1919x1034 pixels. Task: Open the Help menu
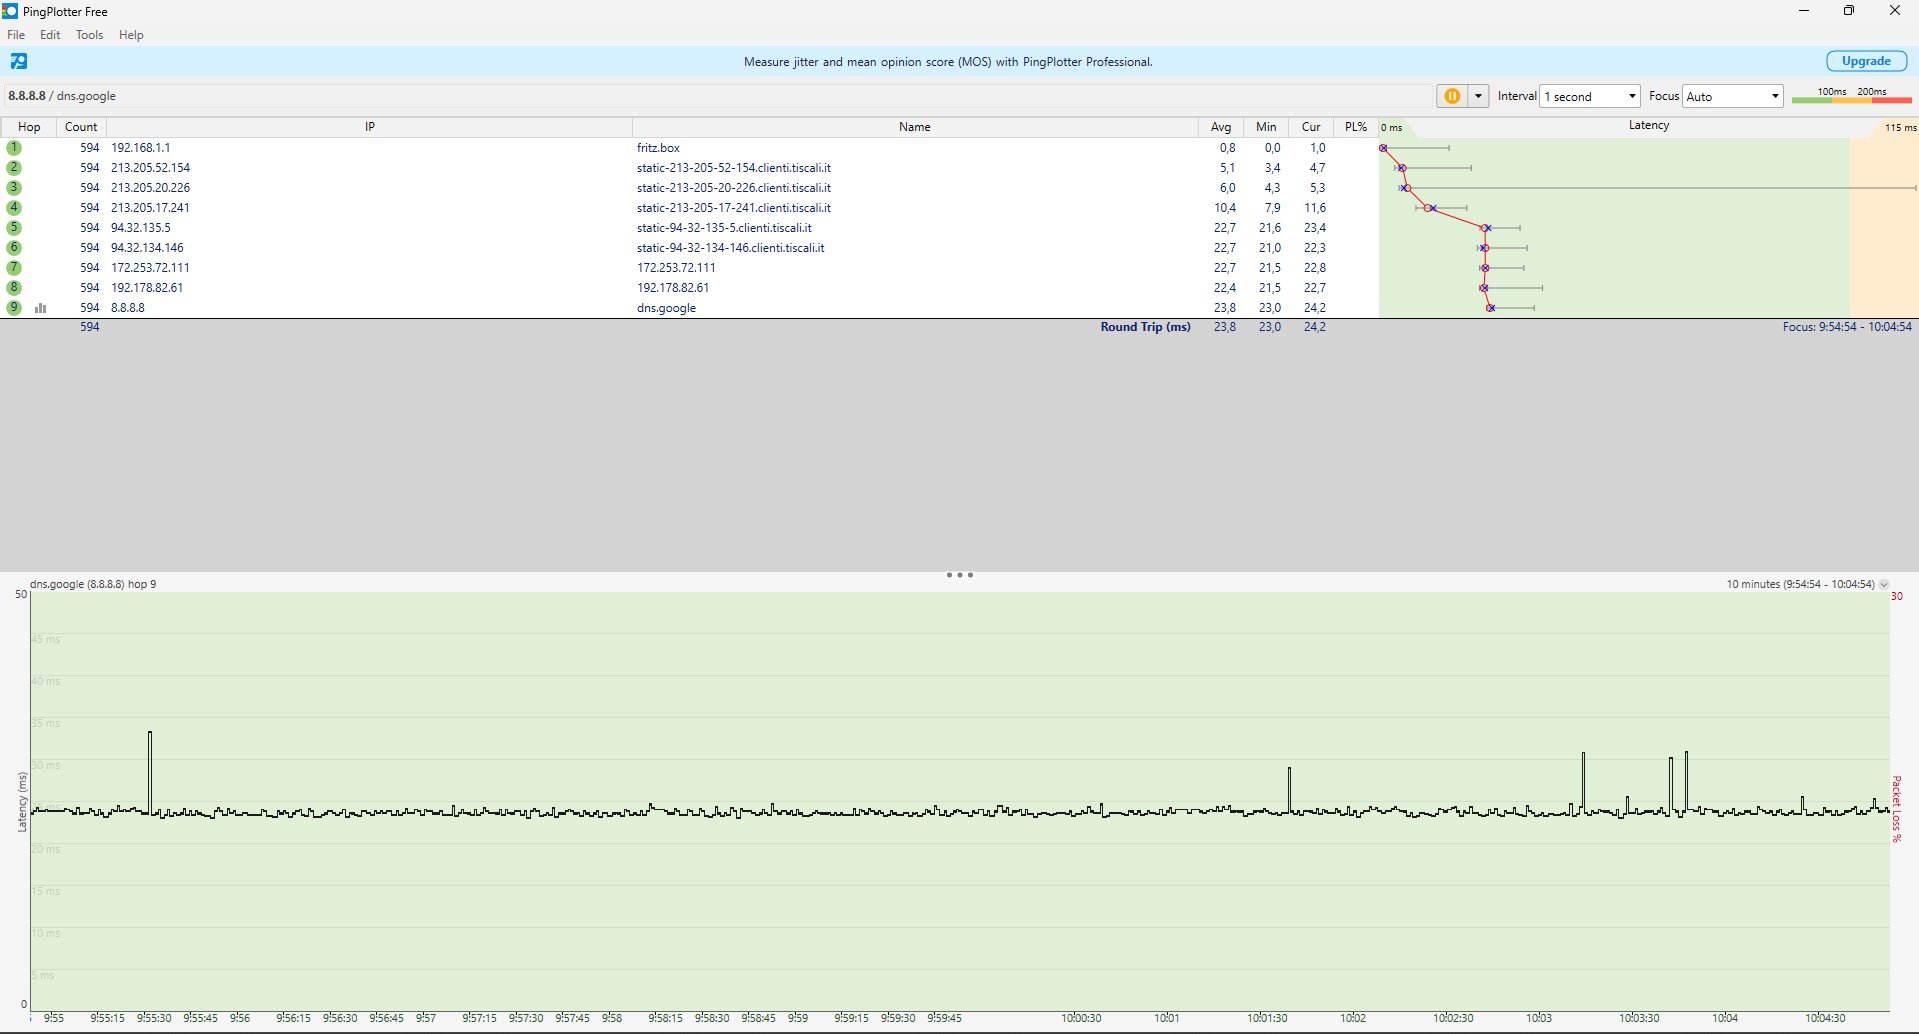point(131,35)
